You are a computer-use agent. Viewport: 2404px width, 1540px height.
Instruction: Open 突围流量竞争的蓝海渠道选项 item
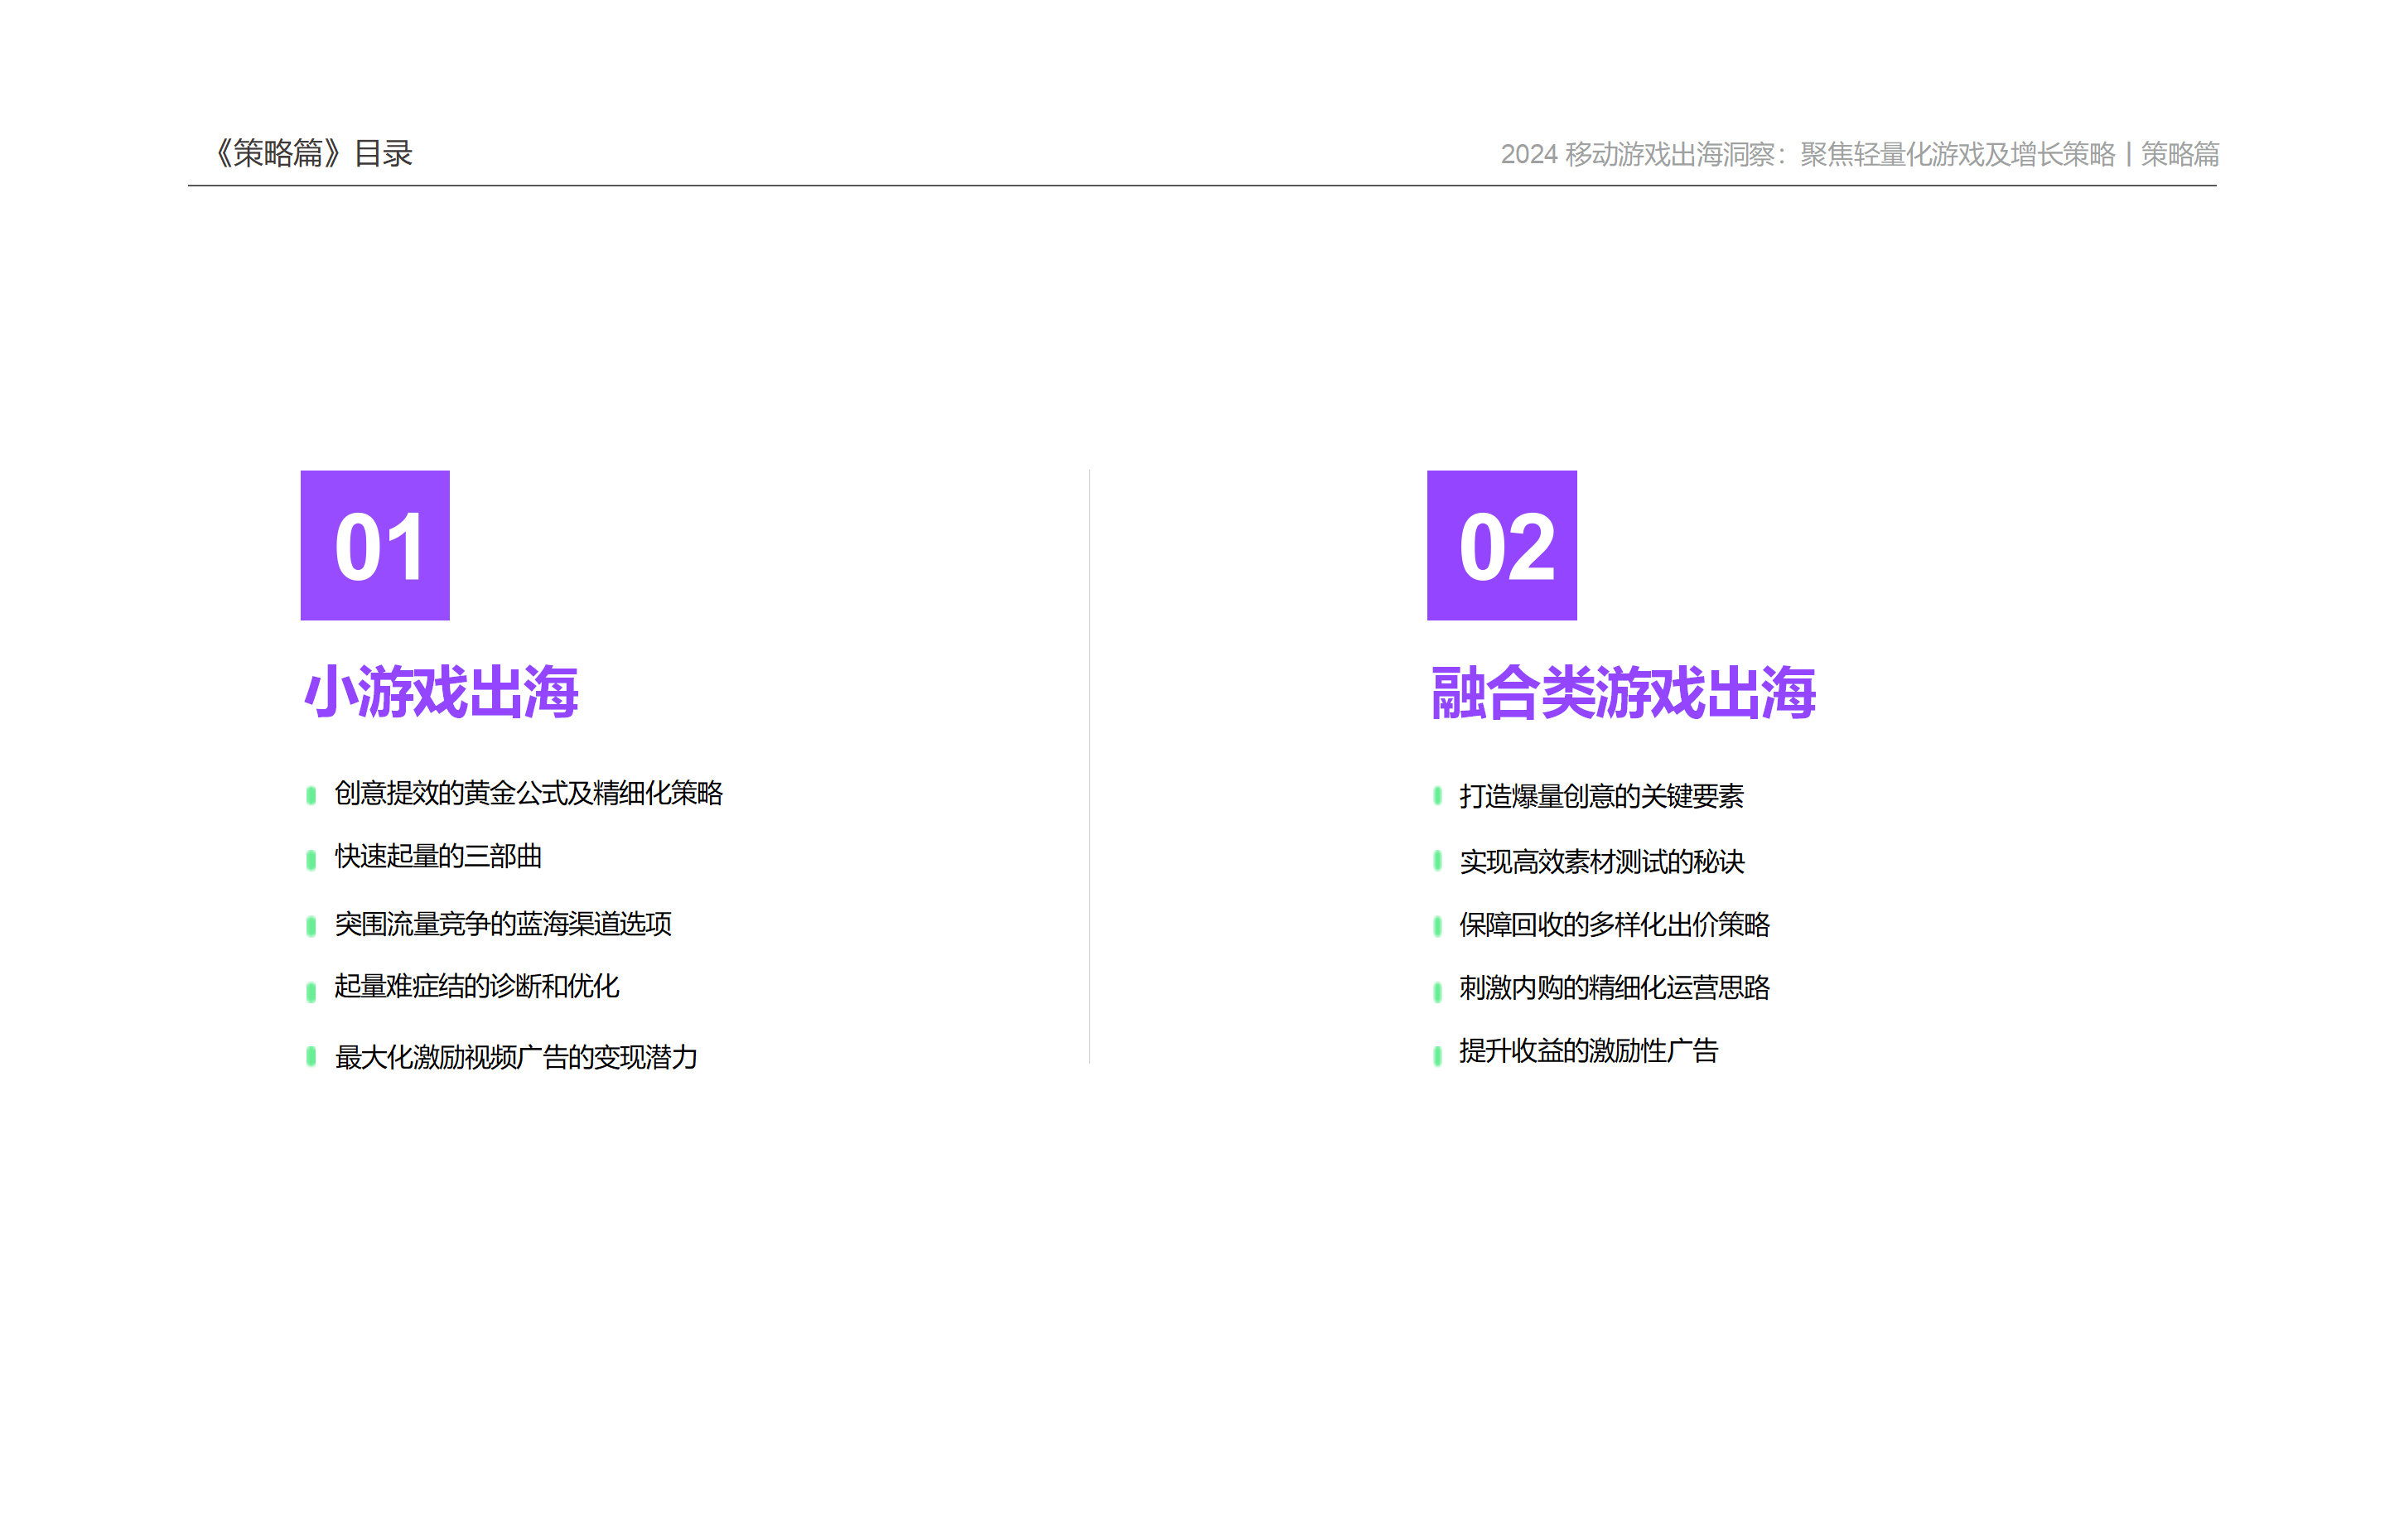tap(502, 923)
